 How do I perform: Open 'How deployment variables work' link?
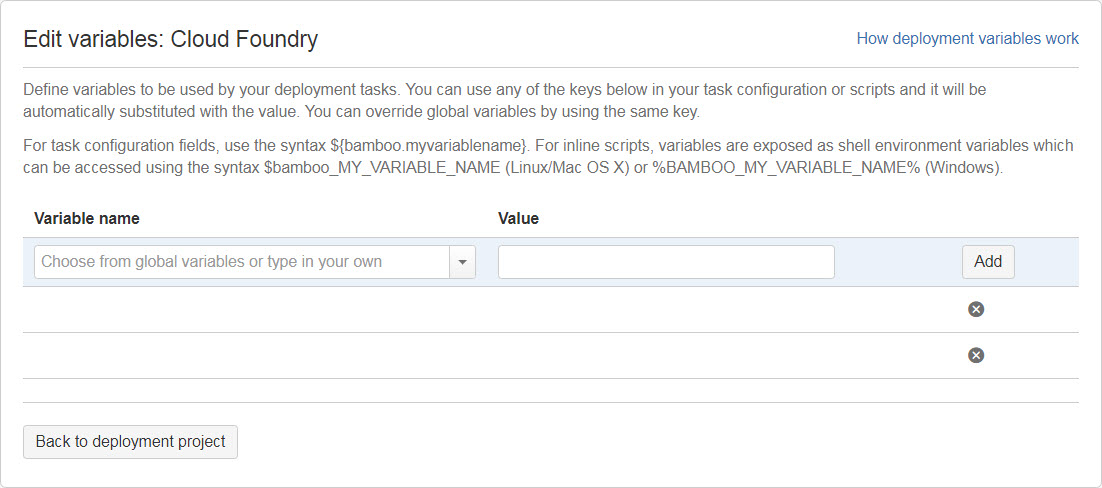[967, 39]
